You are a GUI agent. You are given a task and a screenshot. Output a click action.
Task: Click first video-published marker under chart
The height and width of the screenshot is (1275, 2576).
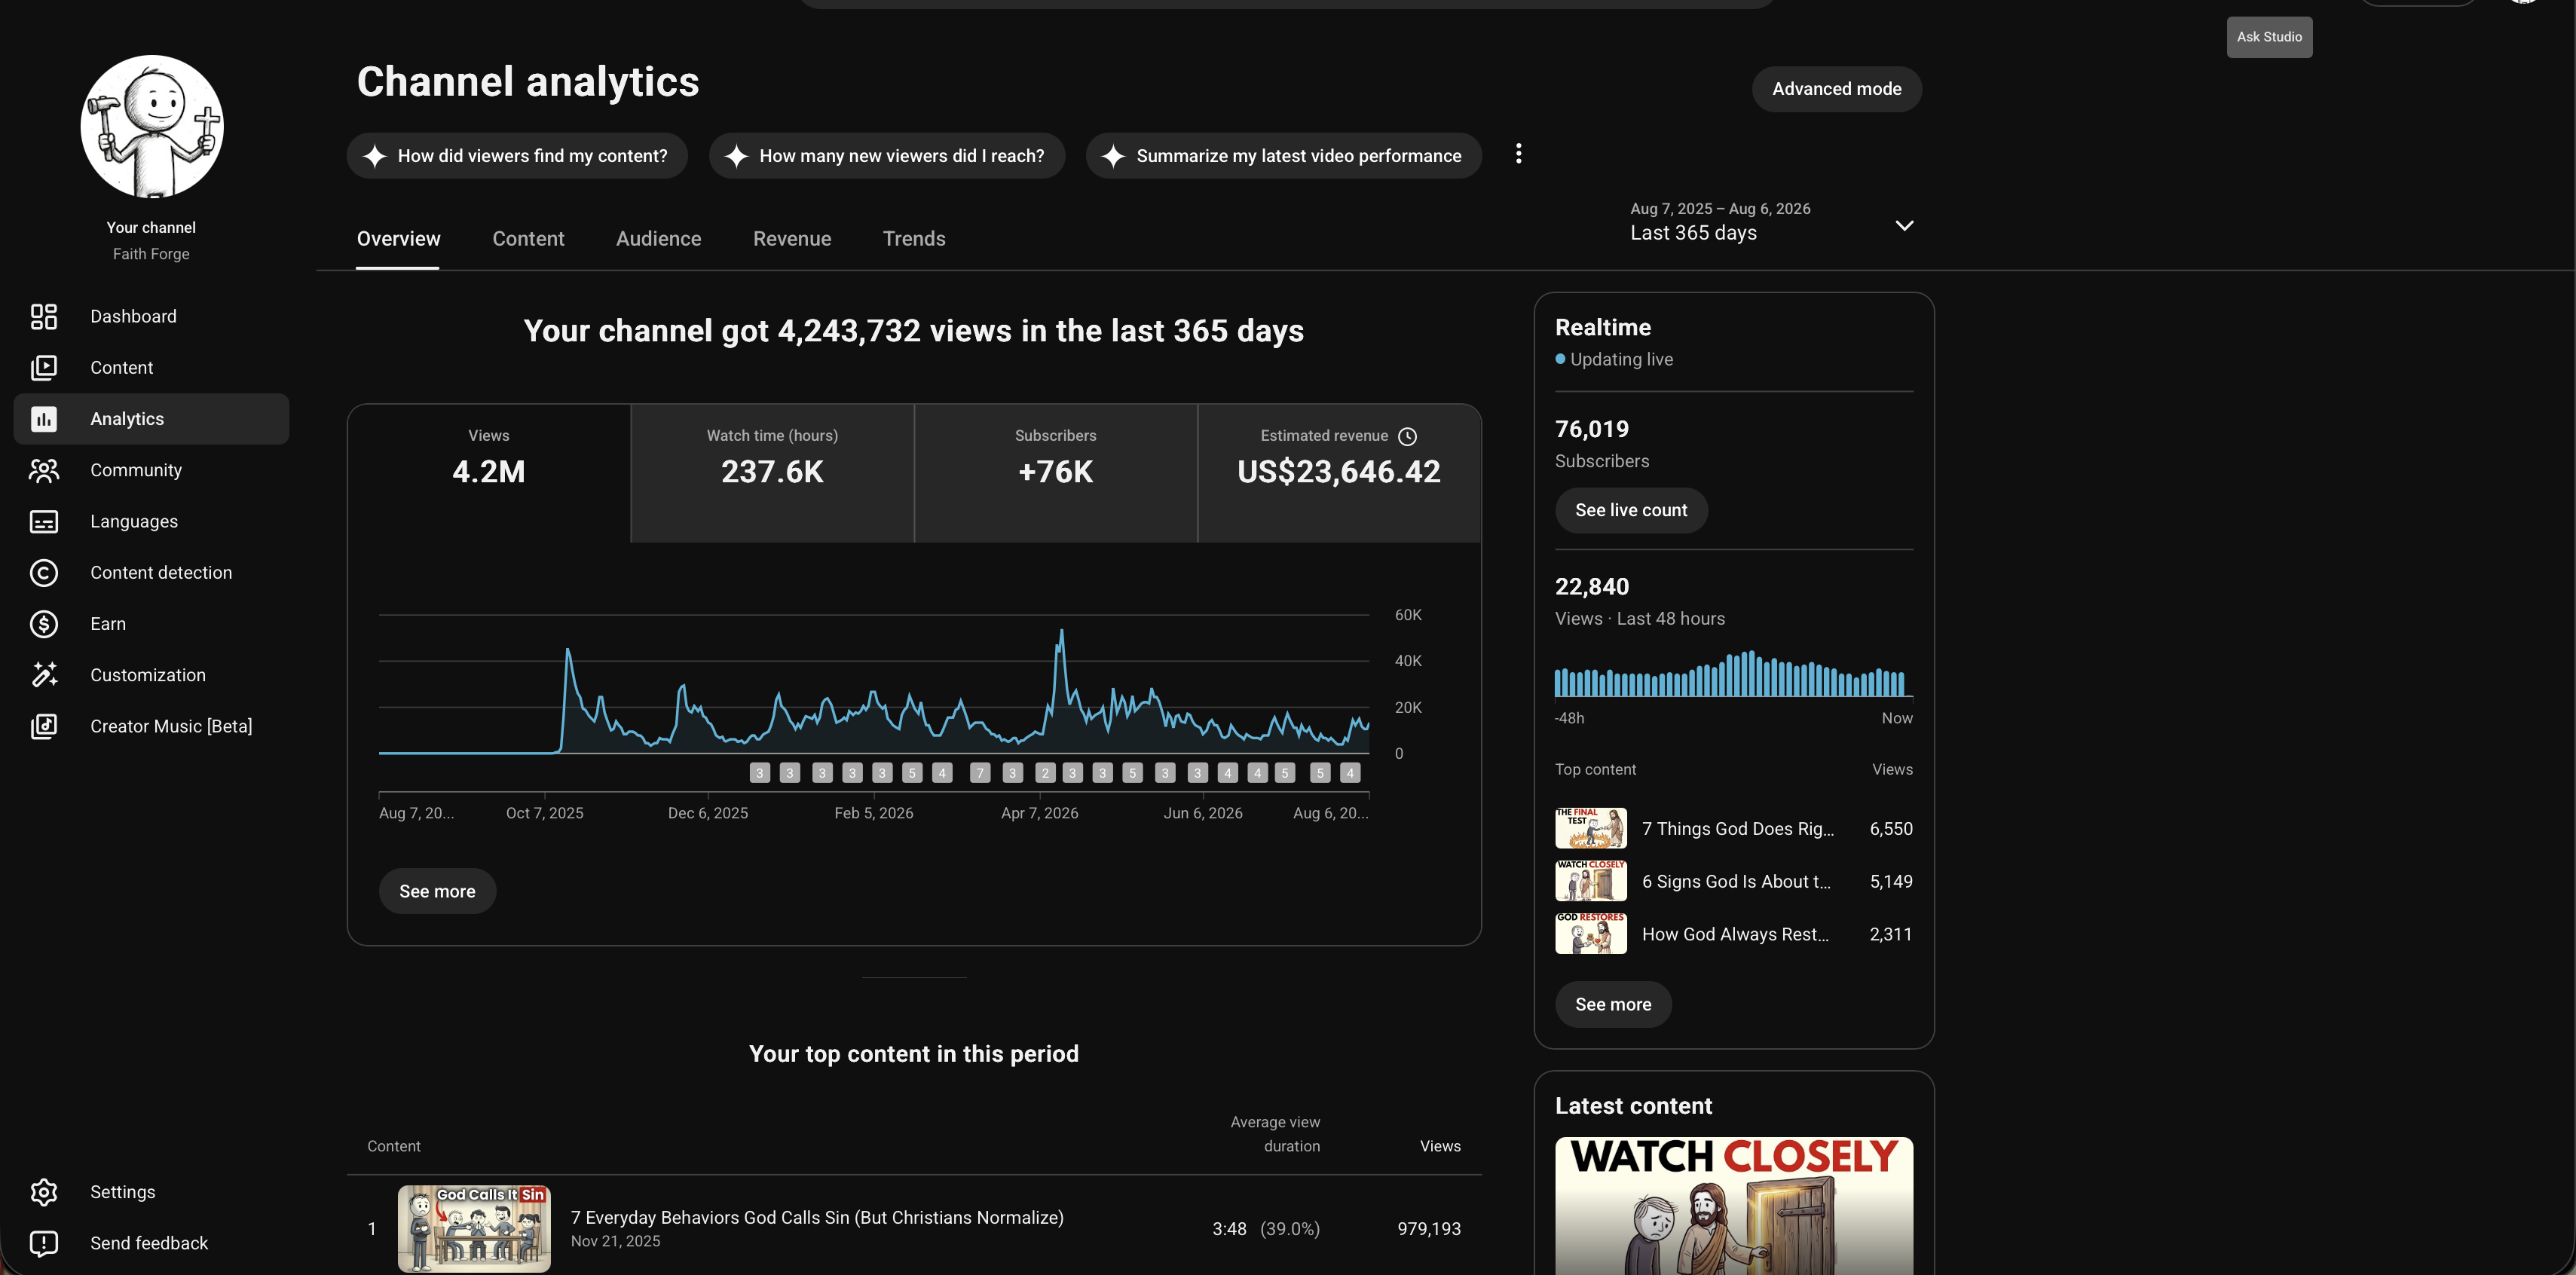click(760, 773)
